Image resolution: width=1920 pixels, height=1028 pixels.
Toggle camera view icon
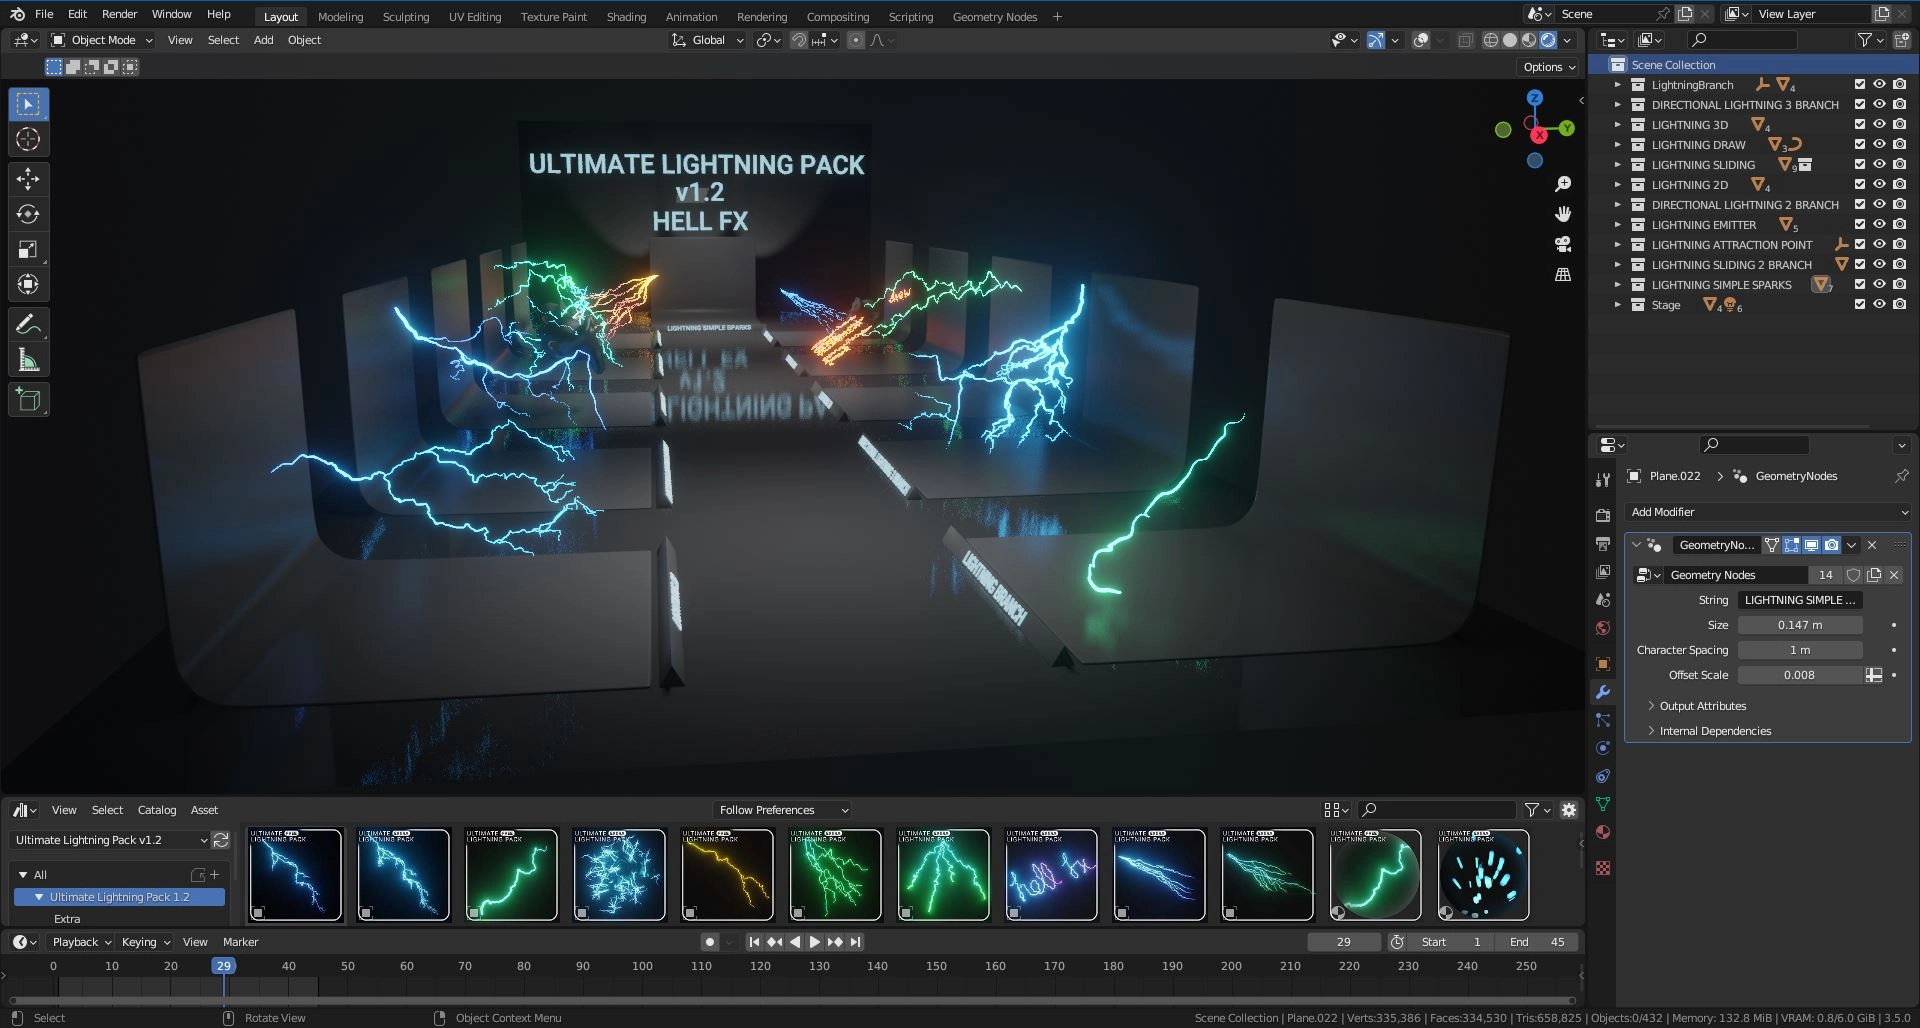[x=1563, y=244]
